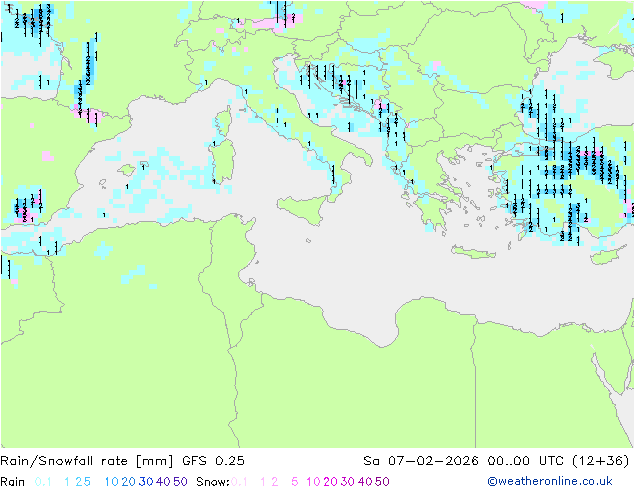Click the date "Sa 07-02-2026"

click(x=421, y=461)
